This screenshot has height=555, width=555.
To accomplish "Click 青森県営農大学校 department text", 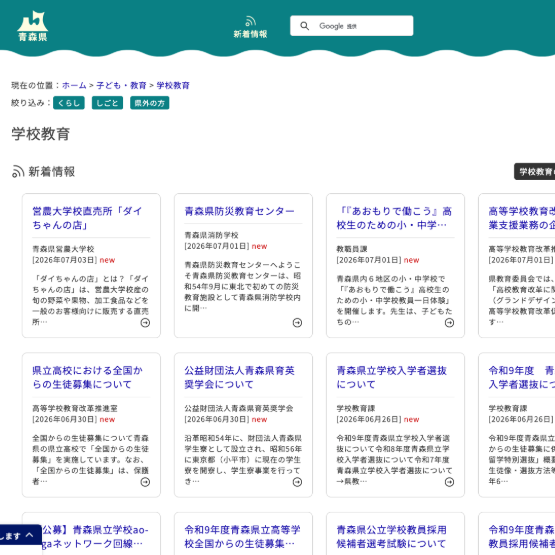I will coord(63,249).
